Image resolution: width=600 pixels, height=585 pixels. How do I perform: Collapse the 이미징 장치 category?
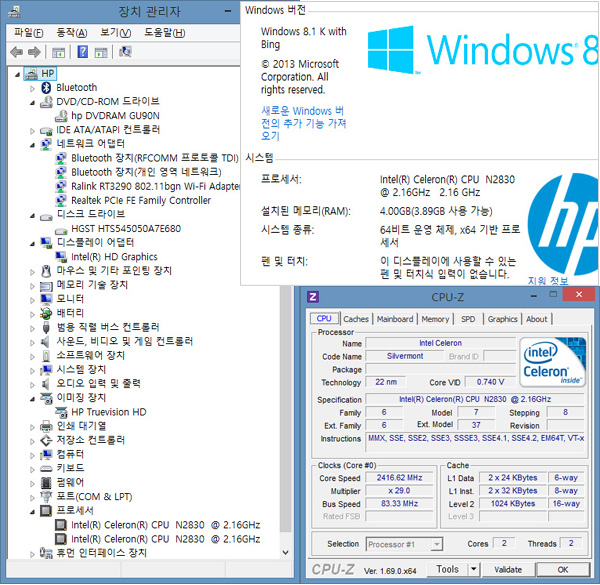pyautogui.click(x=33, y=399)
